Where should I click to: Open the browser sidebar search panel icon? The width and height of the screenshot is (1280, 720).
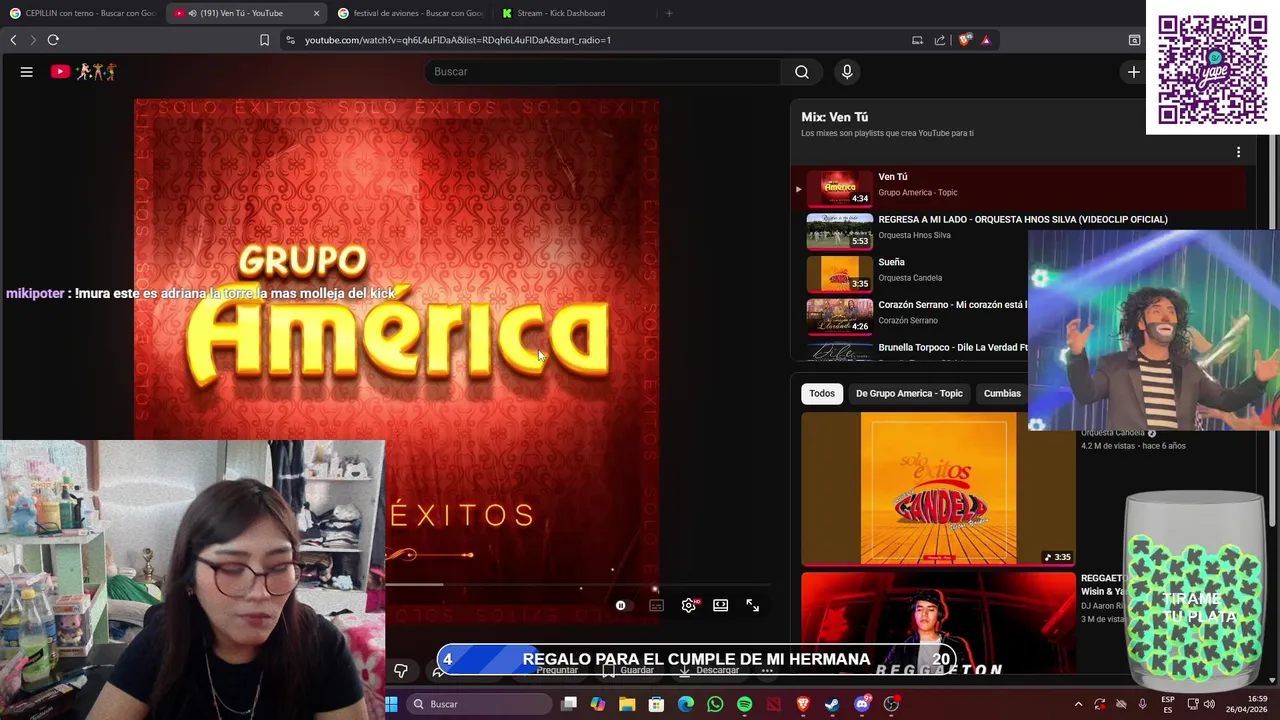(1134, 40)
